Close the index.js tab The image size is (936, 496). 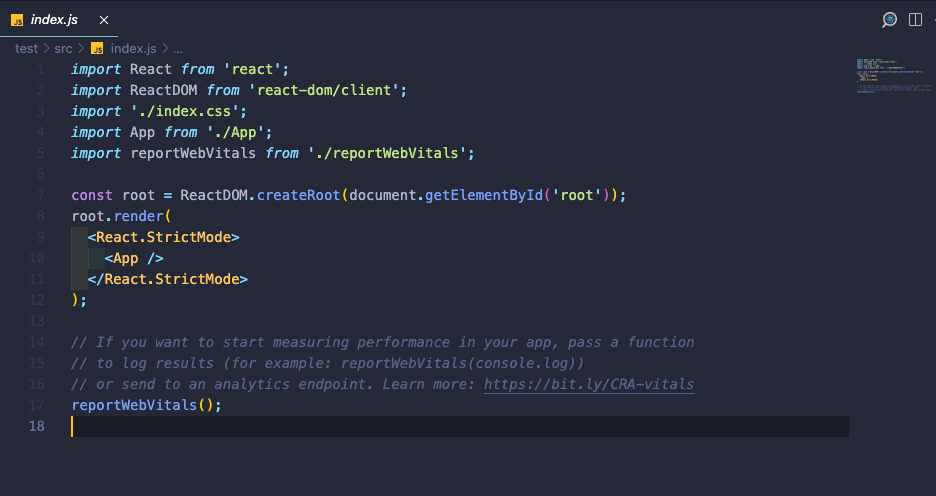104,20
